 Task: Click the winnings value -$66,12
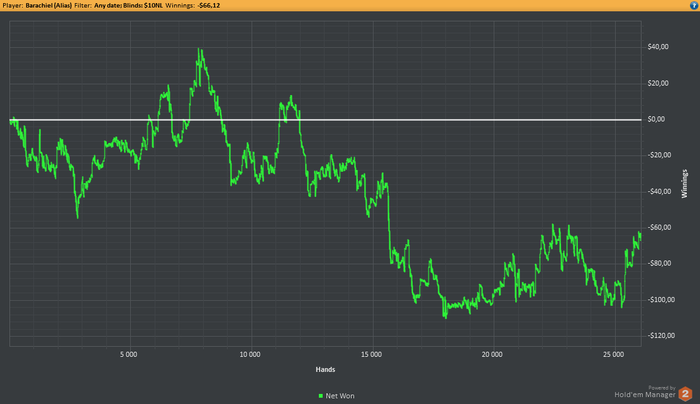tap(209, 5)
